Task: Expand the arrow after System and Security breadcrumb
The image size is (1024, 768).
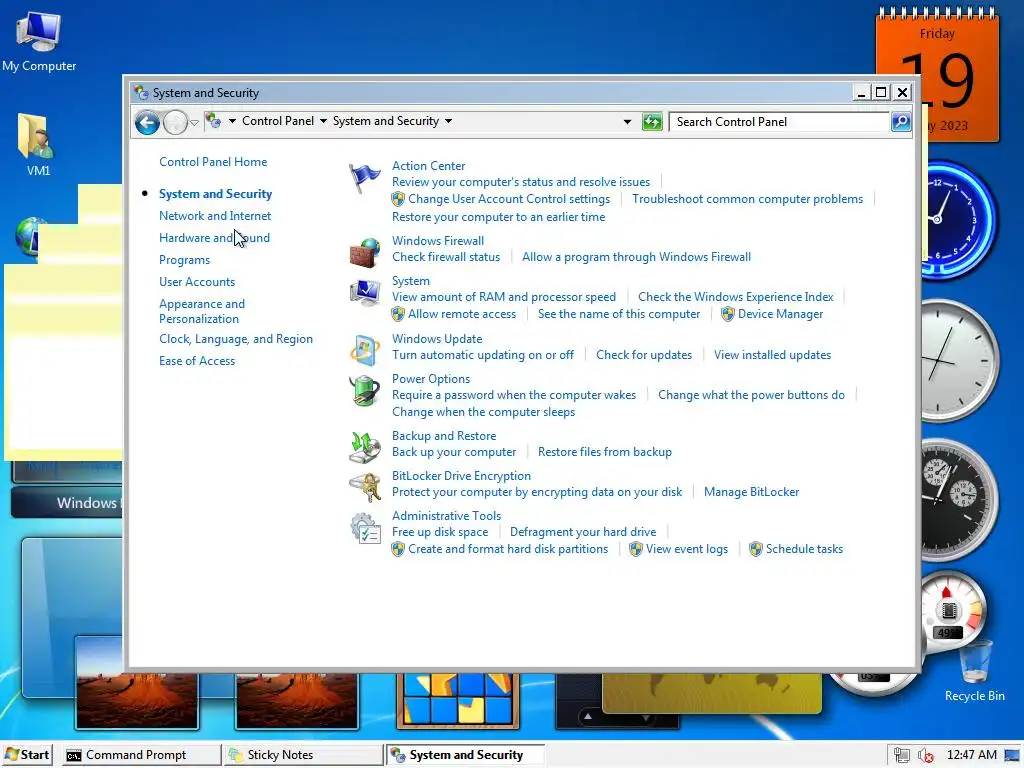Action: click(x=448, y=121)
